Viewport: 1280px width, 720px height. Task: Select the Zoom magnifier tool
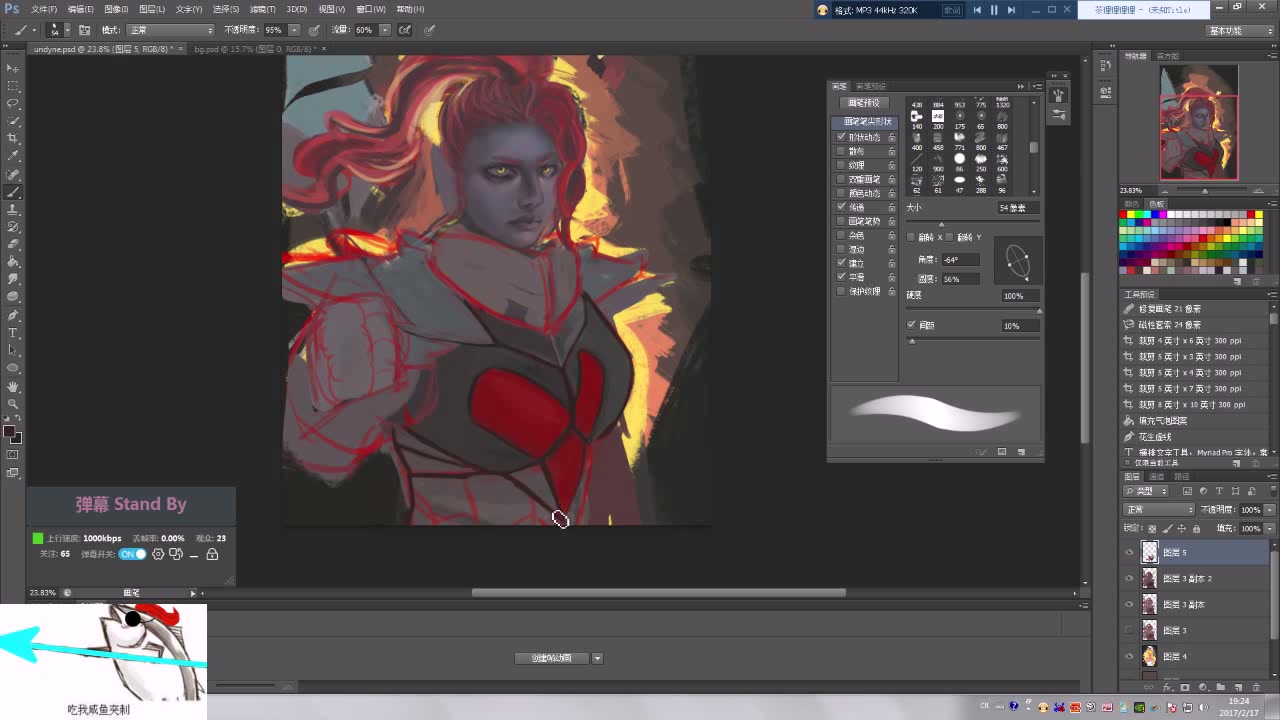(x=13, y=403)
